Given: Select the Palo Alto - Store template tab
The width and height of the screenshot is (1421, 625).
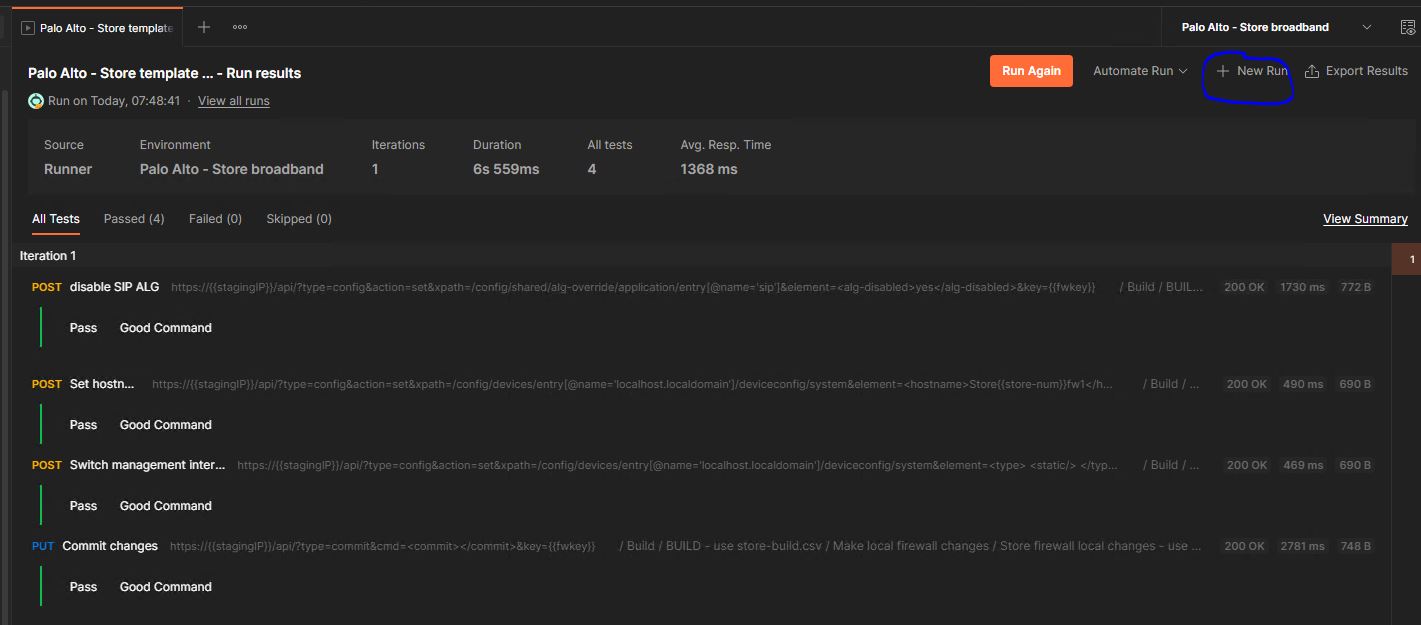Looking at the screenshot, I should (x=102, y=28).
